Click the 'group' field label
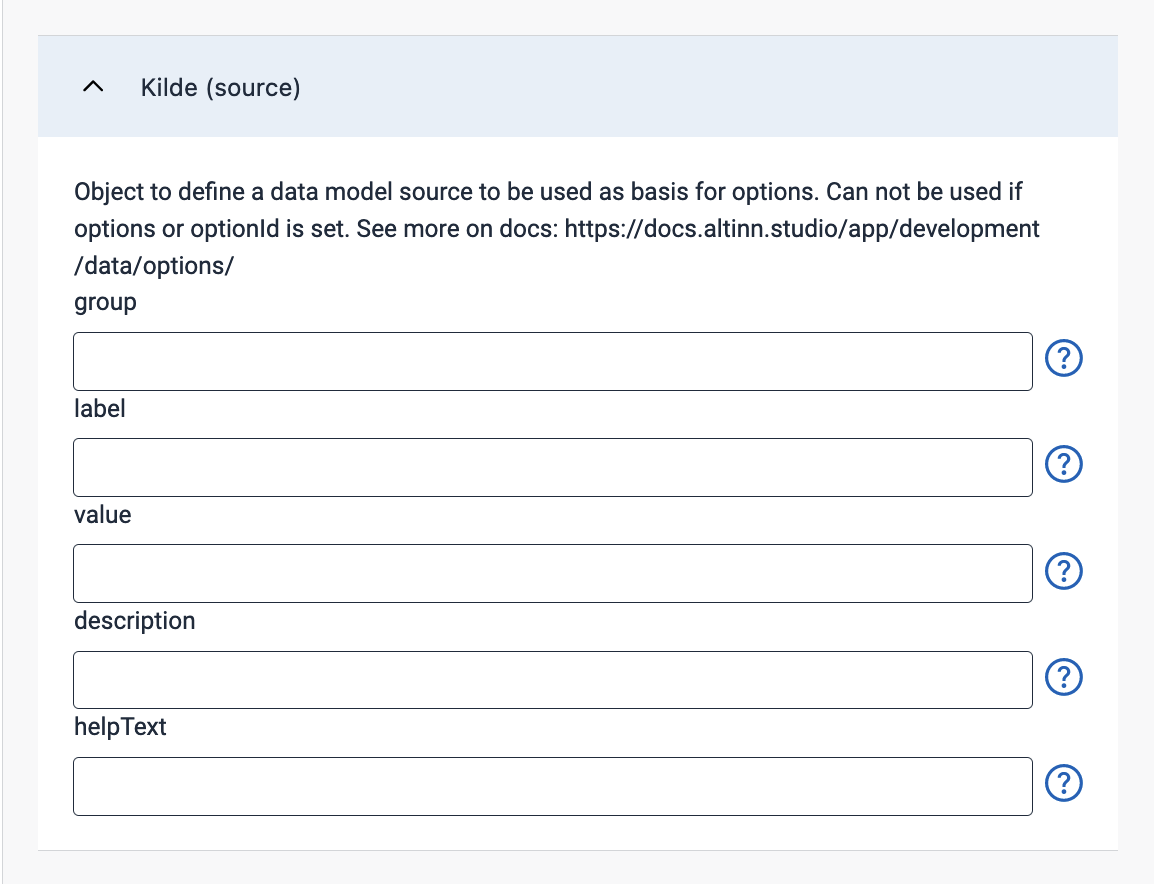The height and width of the screenshot is (884, 1154). pyautogui.click(x=105, y=303)
